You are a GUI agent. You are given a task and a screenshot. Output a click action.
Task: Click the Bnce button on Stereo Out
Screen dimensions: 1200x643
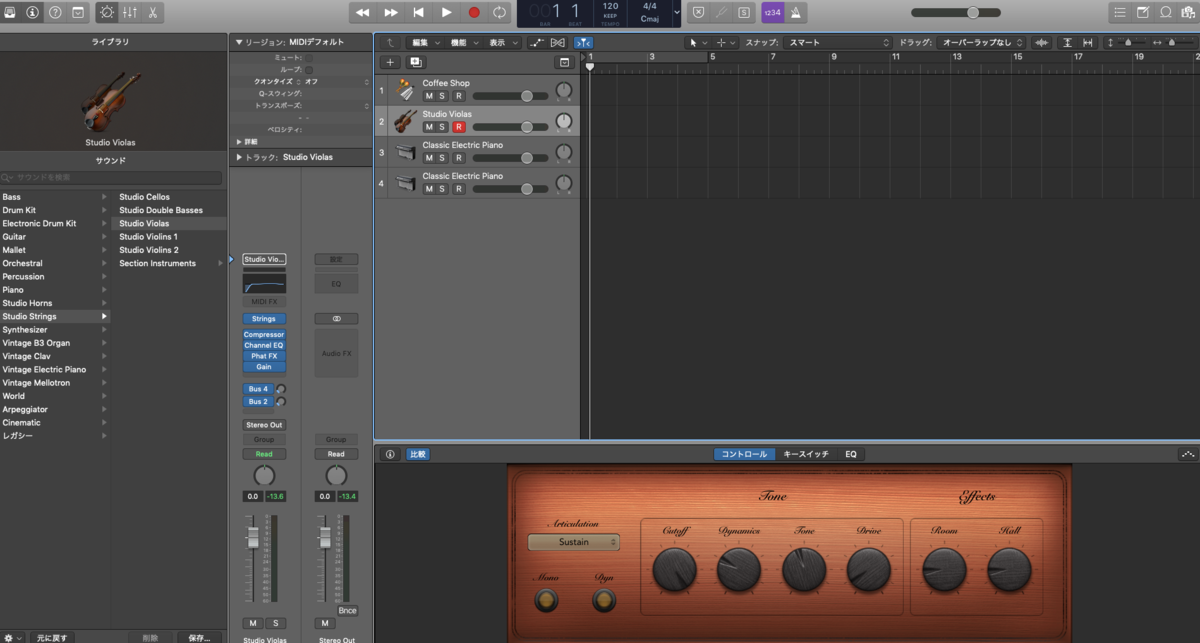click(x=348, y=610)
